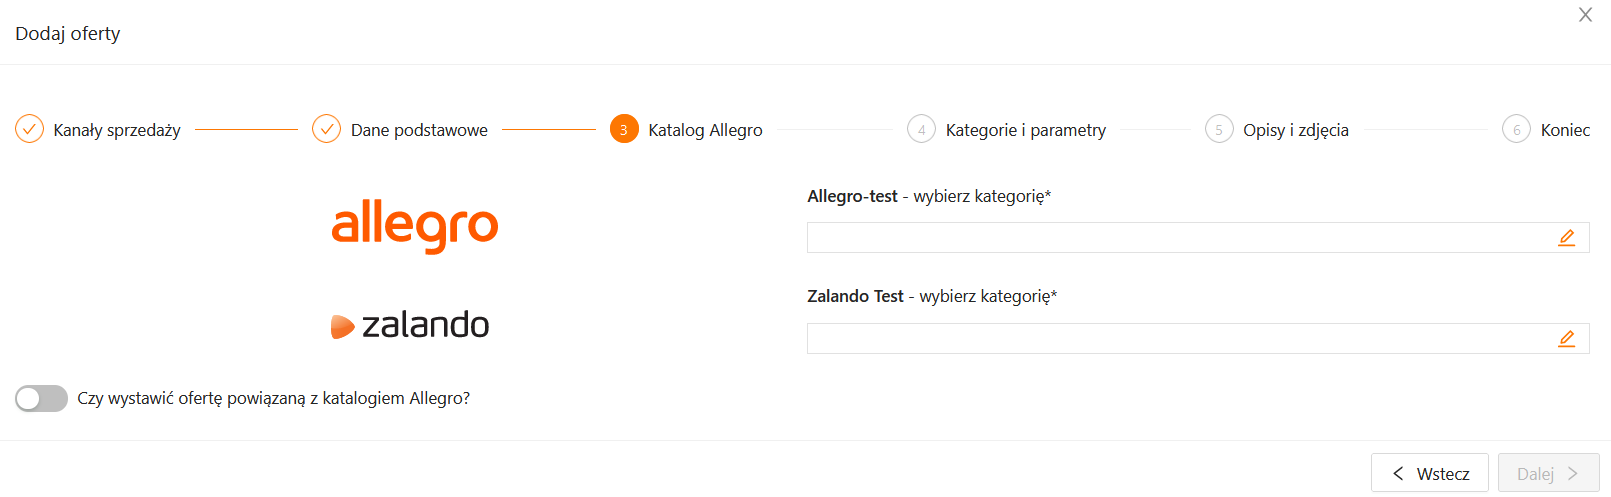Click the checkmark circle for Dane podstawowe step
The image size is (1611, 497).
point(327,129)
